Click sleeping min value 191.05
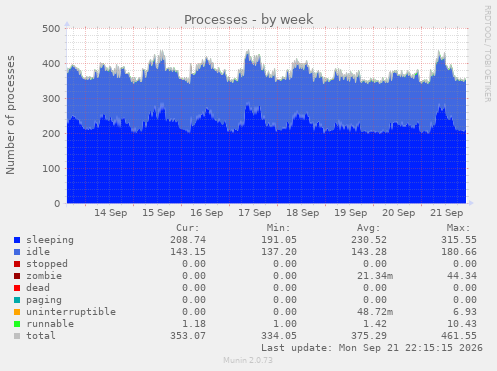The width and height of the screenshot is (497, 371). pos(279,240)
